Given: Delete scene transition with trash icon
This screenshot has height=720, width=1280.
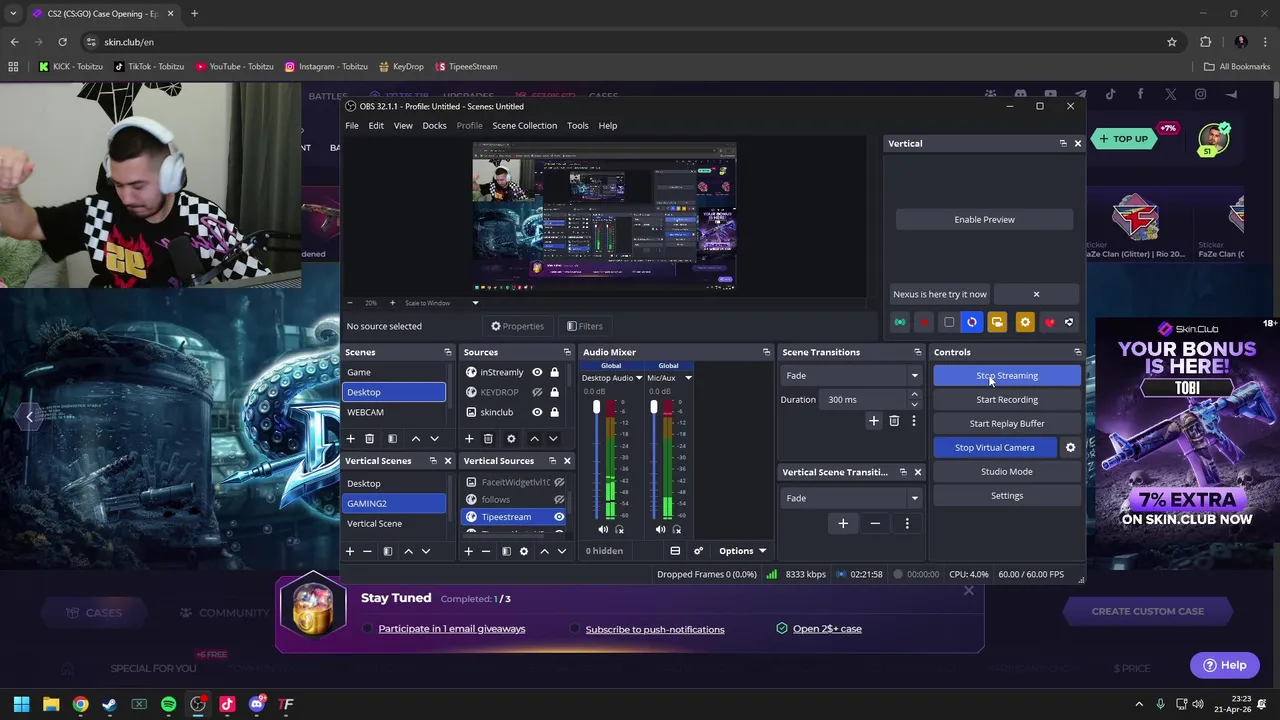Looking at the screenshot, I should [894, 421].
